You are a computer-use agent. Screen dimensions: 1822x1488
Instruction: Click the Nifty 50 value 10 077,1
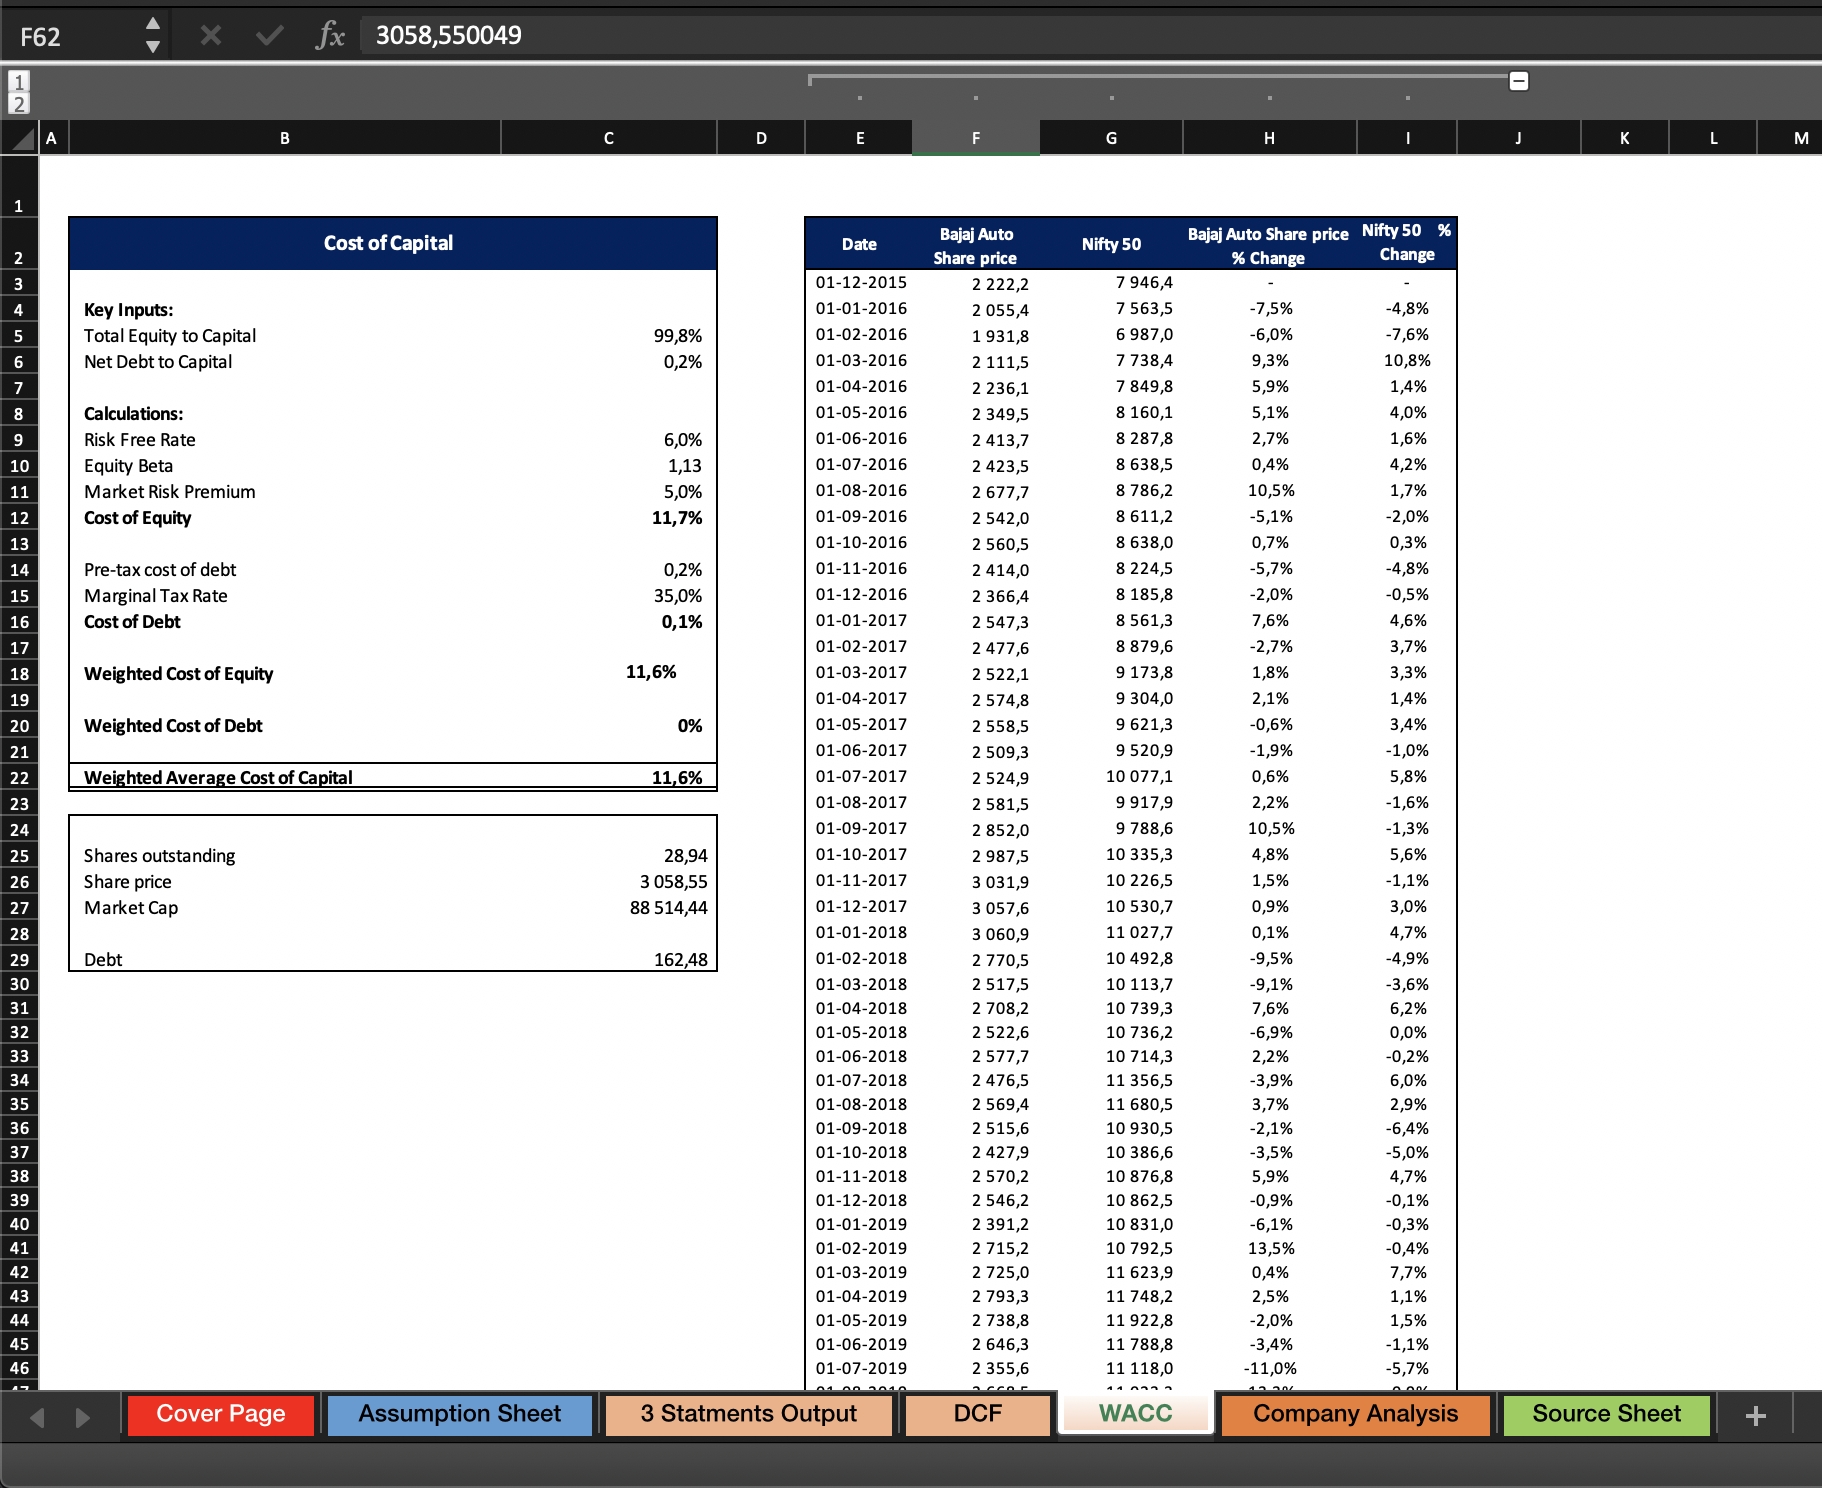tap(1139, 777)
